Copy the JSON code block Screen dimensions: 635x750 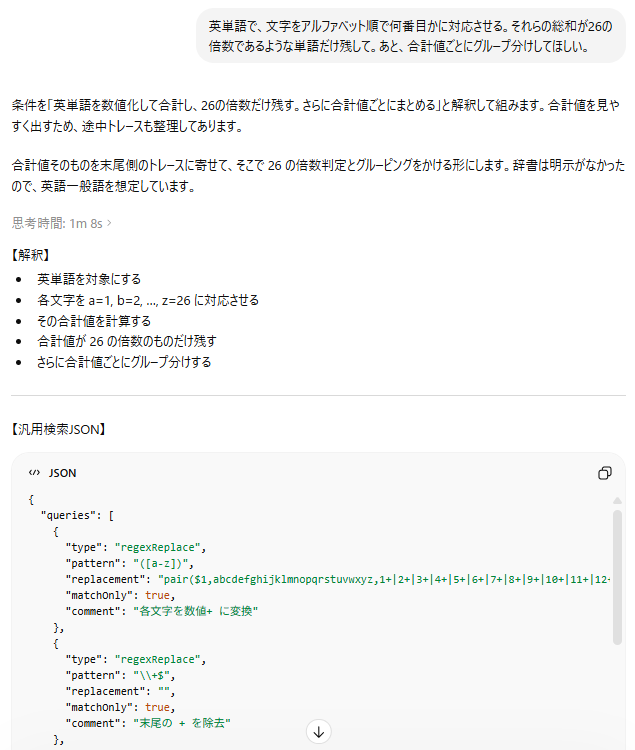tap(604, 473)
